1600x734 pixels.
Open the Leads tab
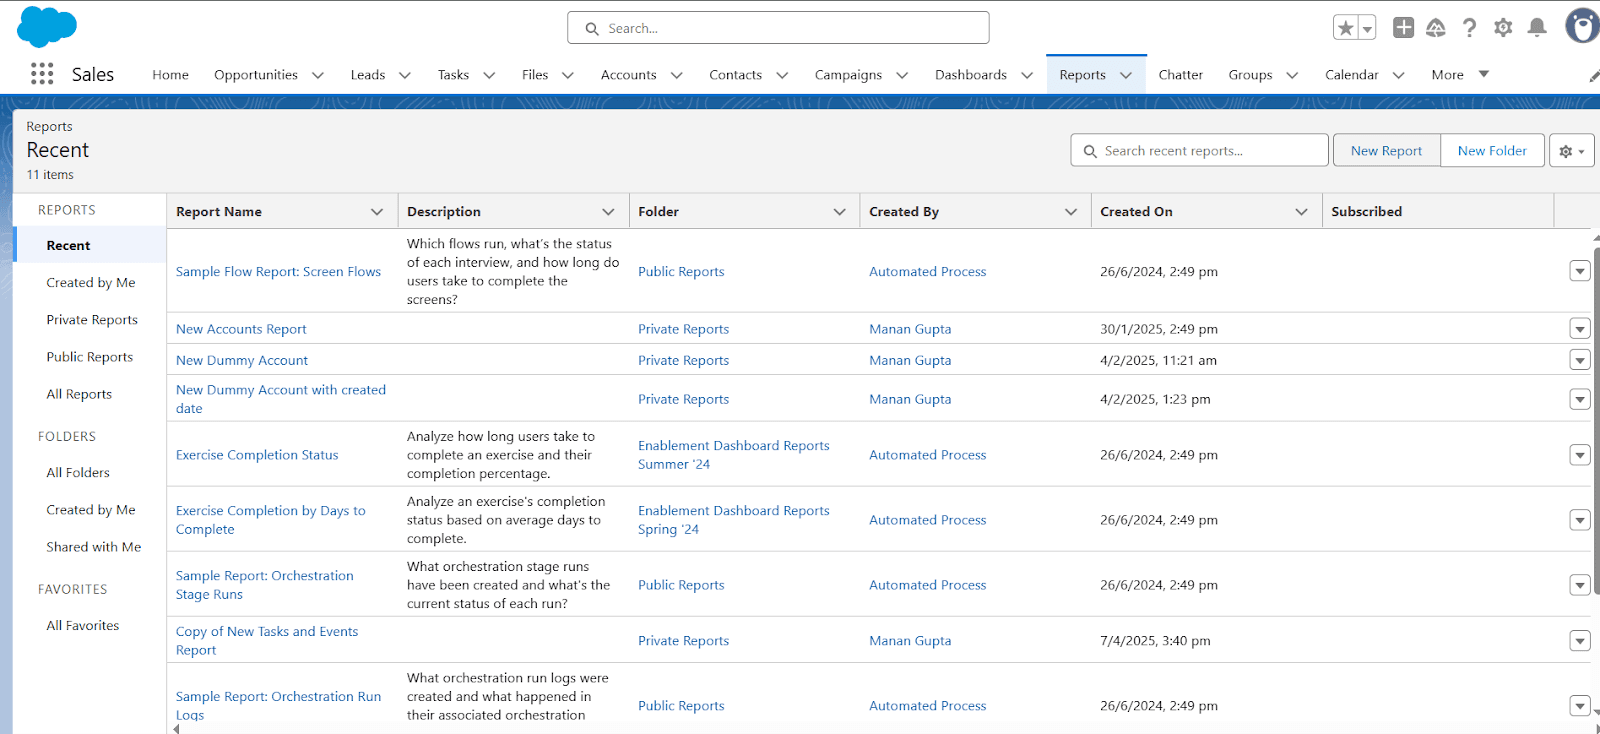pos(367,75)
